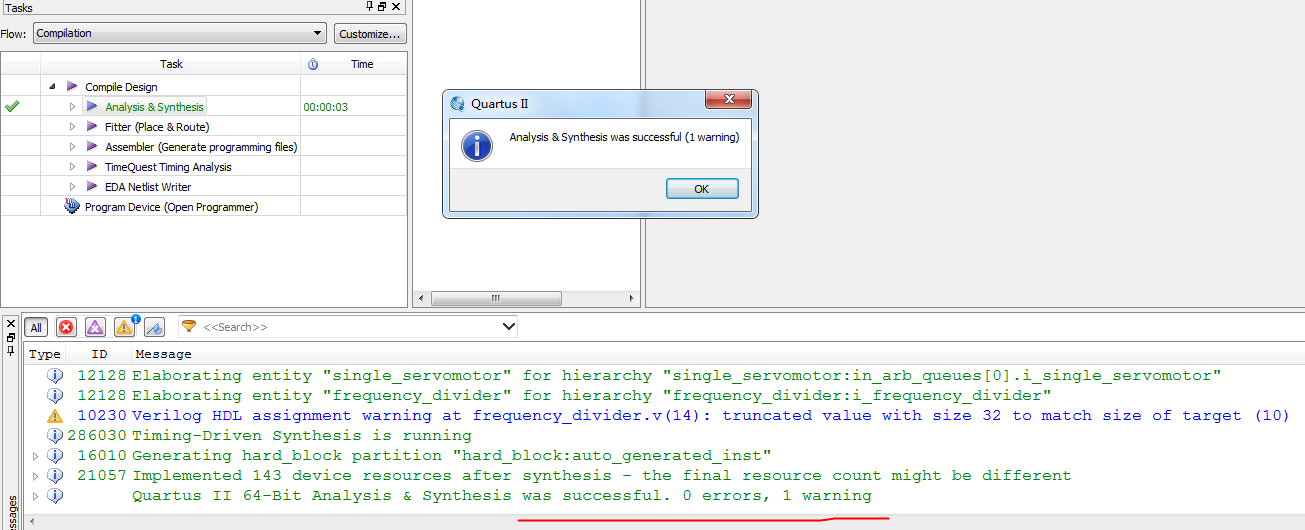Click the ID column header in Messages
The image size is (1305, 530).
pyautogui.click(x=99, y=354)
